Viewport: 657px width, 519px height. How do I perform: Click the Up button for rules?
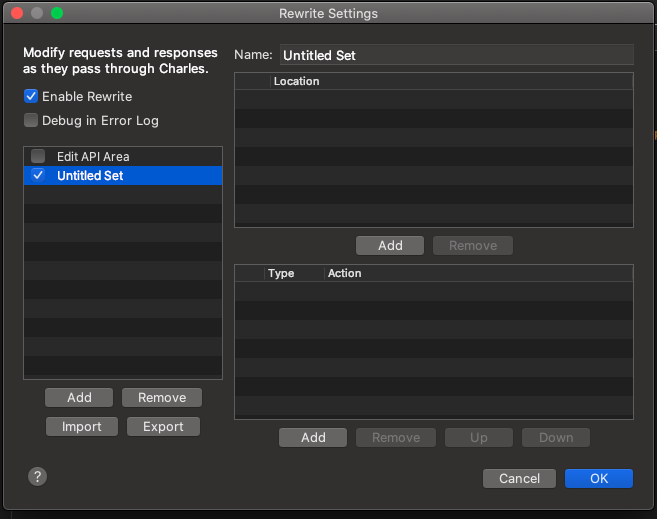[x=479, y=437]
